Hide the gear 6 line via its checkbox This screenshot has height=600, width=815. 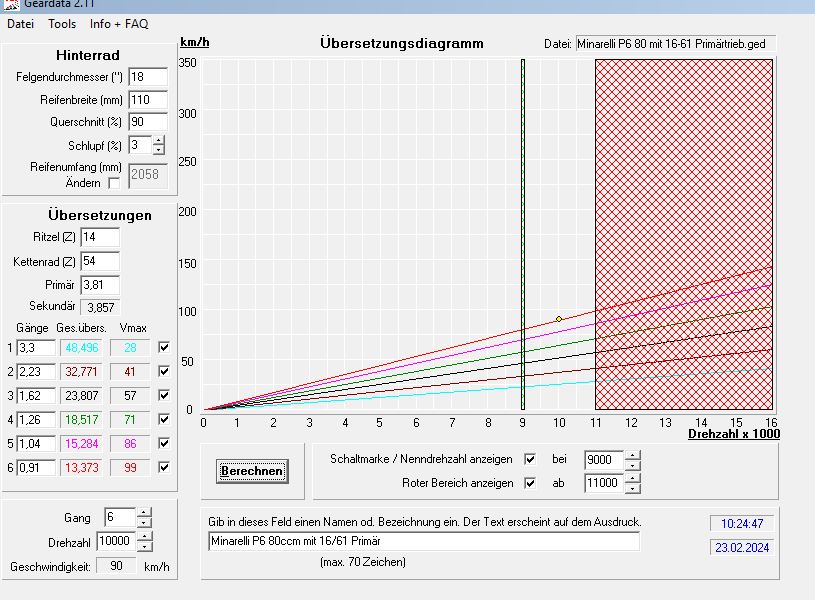point(164,467)
